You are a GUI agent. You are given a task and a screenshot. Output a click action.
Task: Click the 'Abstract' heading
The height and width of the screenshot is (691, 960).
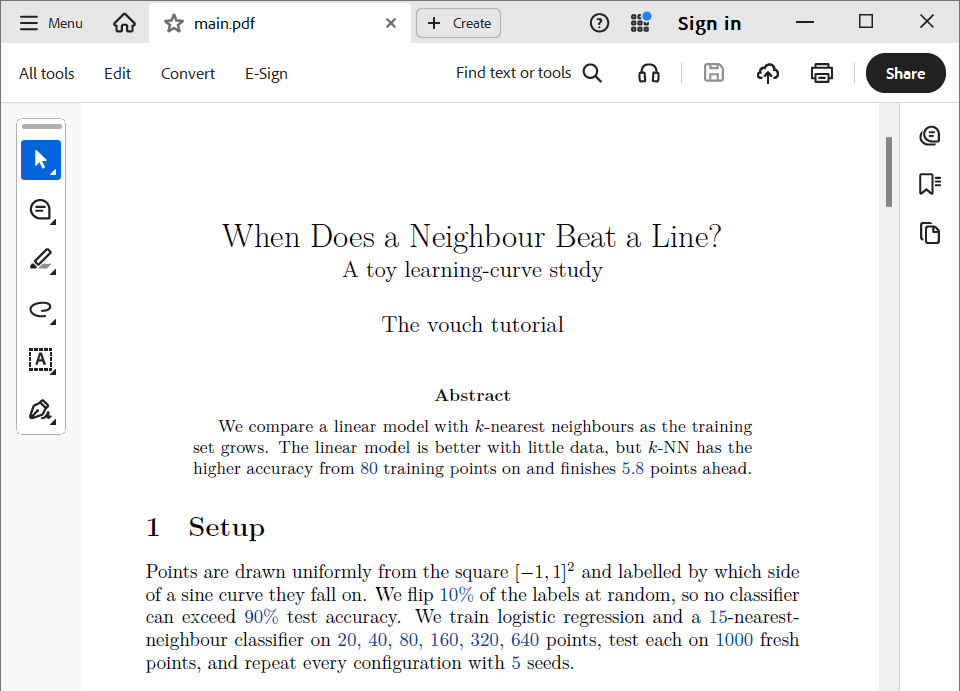pyautogui.click(x=473, y=395)
